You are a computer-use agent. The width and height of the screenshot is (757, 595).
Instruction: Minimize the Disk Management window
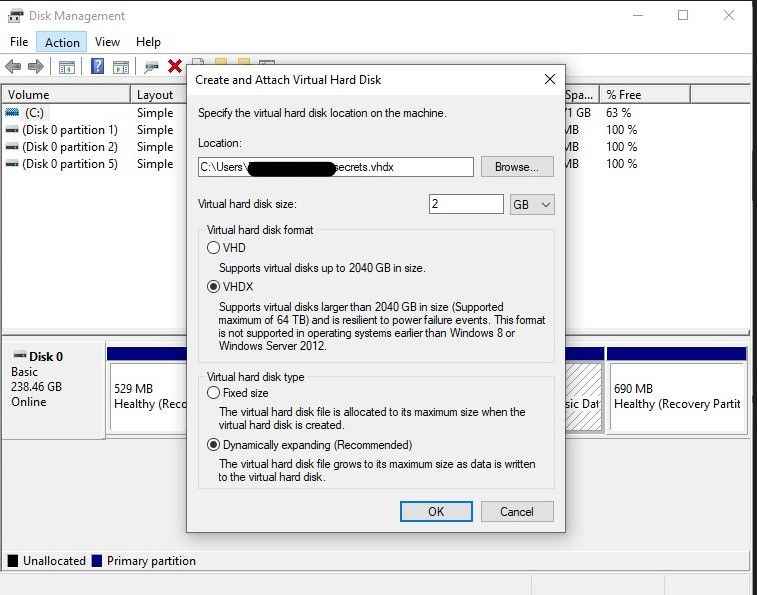(638, 15)
